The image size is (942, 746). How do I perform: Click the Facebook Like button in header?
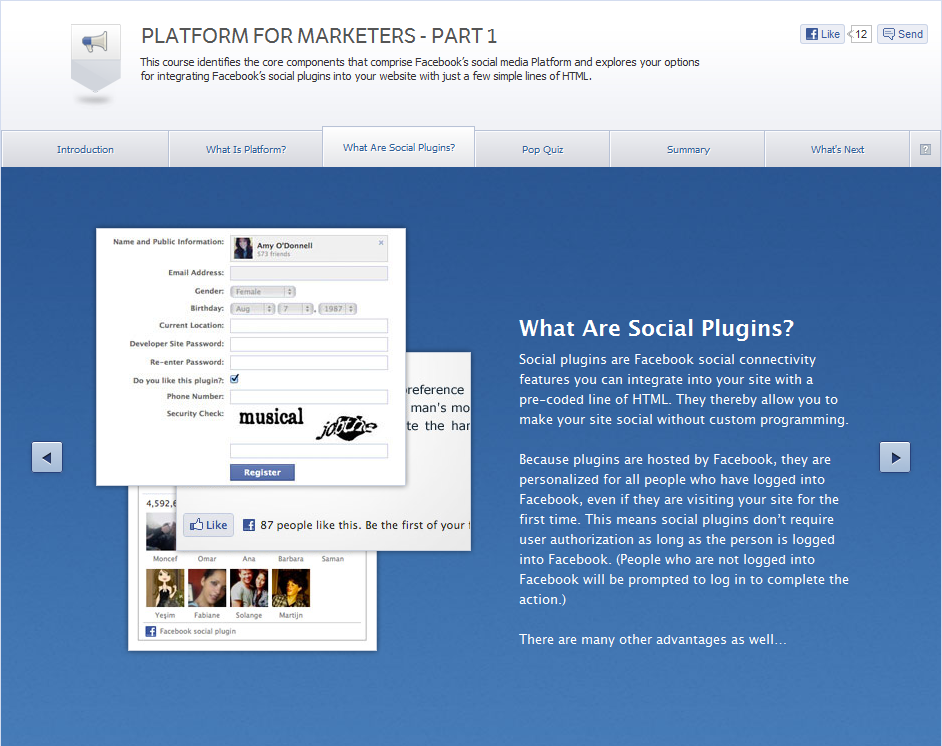822,34
